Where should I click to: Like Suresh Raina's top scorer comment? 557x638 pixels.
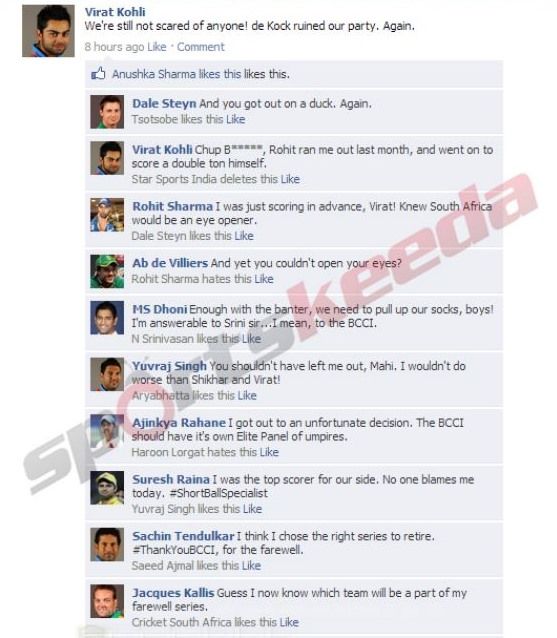[252, 509]
